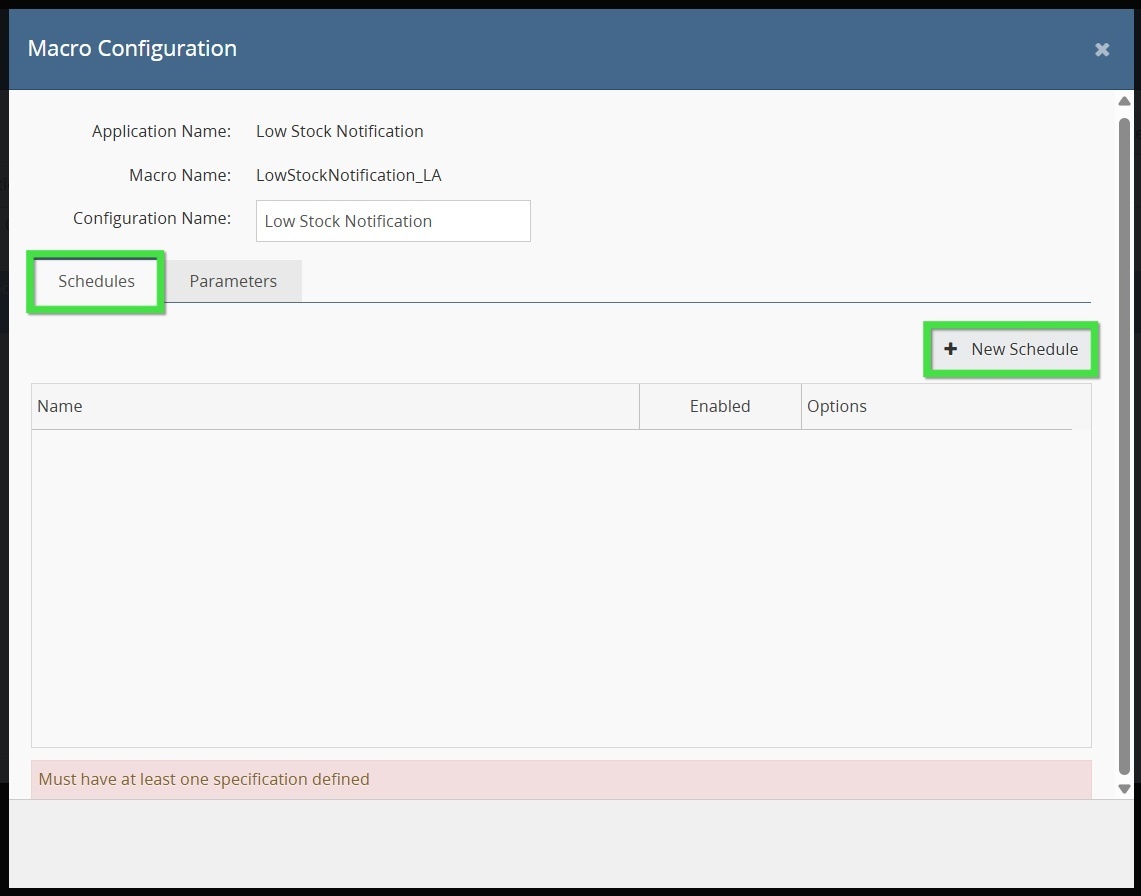This screenshot has width=1141, height=896.
Task: Click the Application Name value text
Action: point(339,131)
